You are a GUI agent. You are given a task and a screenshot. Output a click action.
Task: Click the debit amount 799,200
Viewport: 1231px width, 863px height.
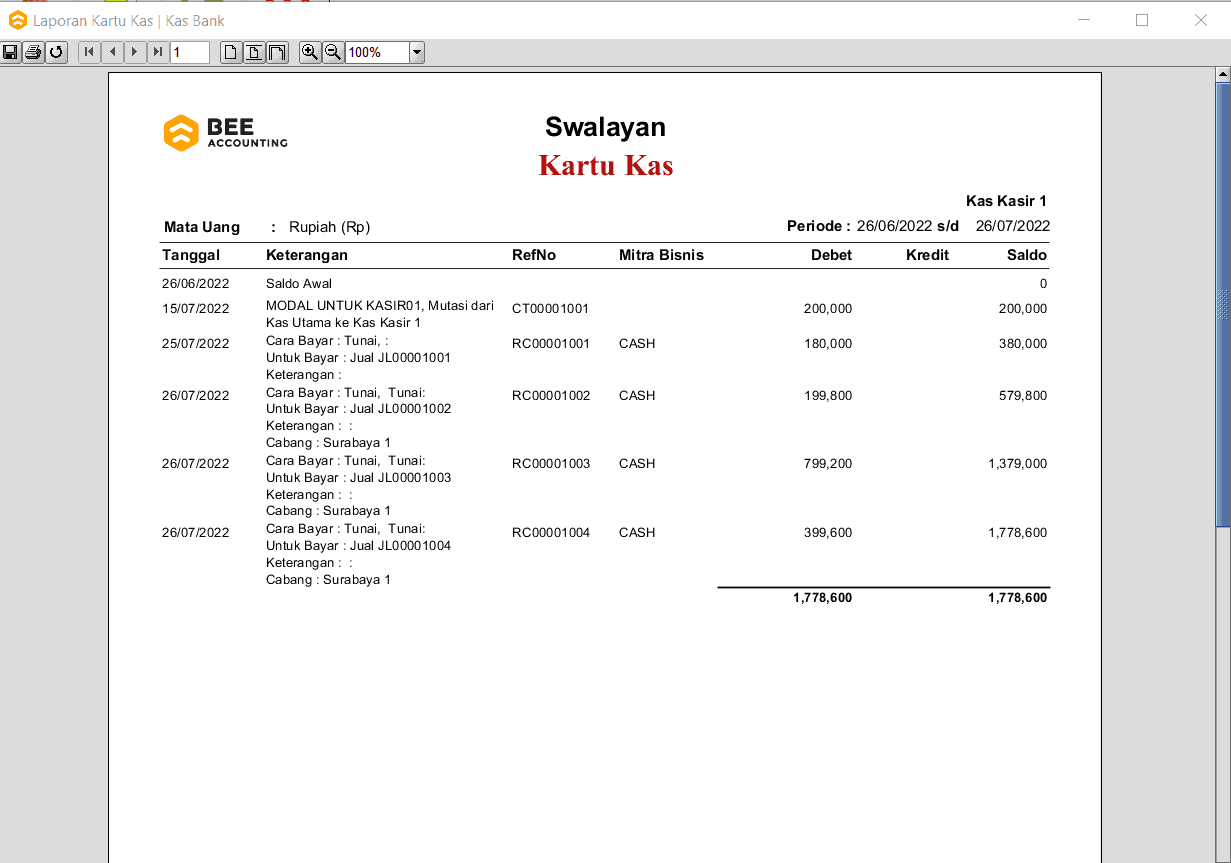(x=828, y=464)
